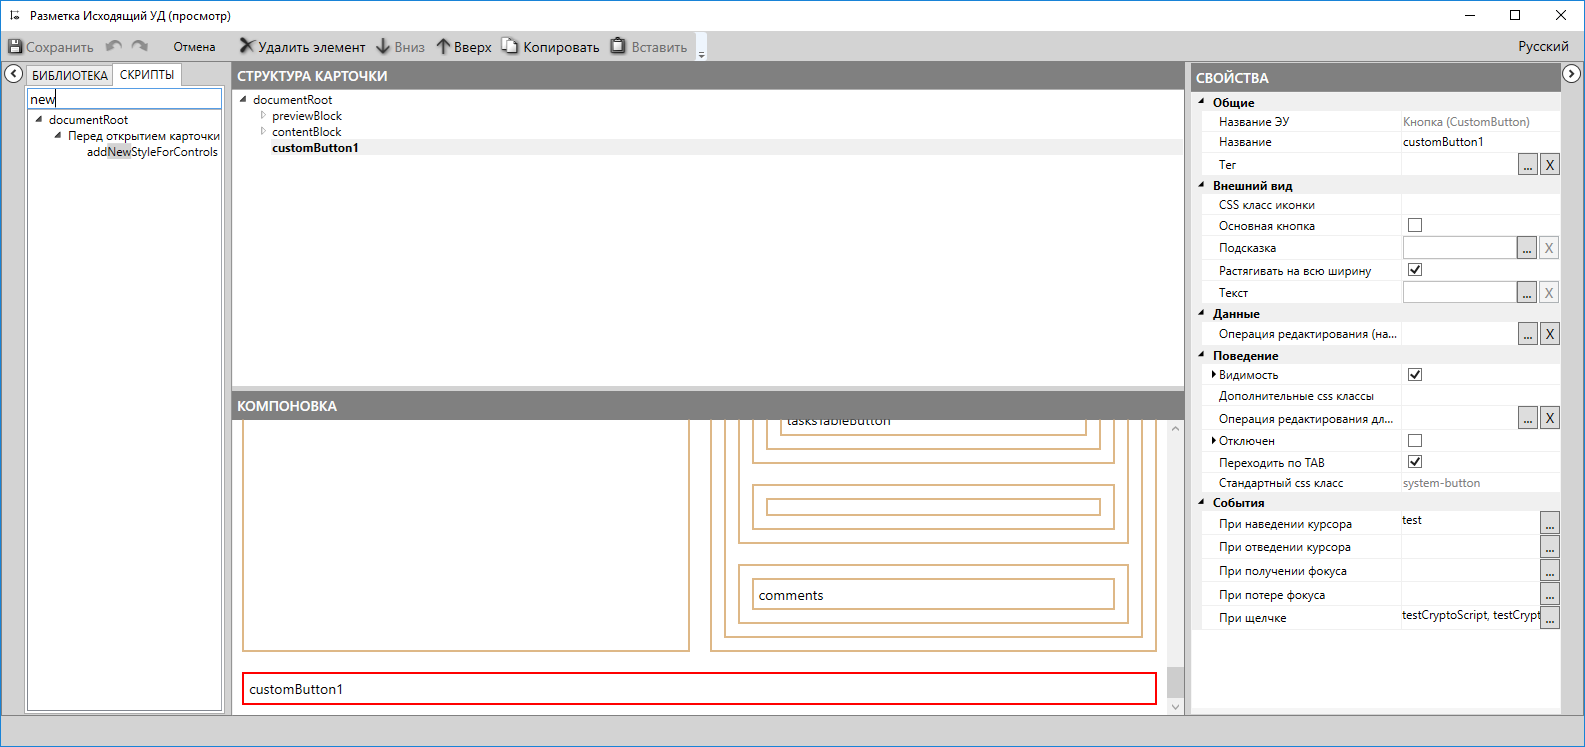Expand the Видимость property arrow
The height and width of the screenshot is (747, 1585).
(1213, 374)
